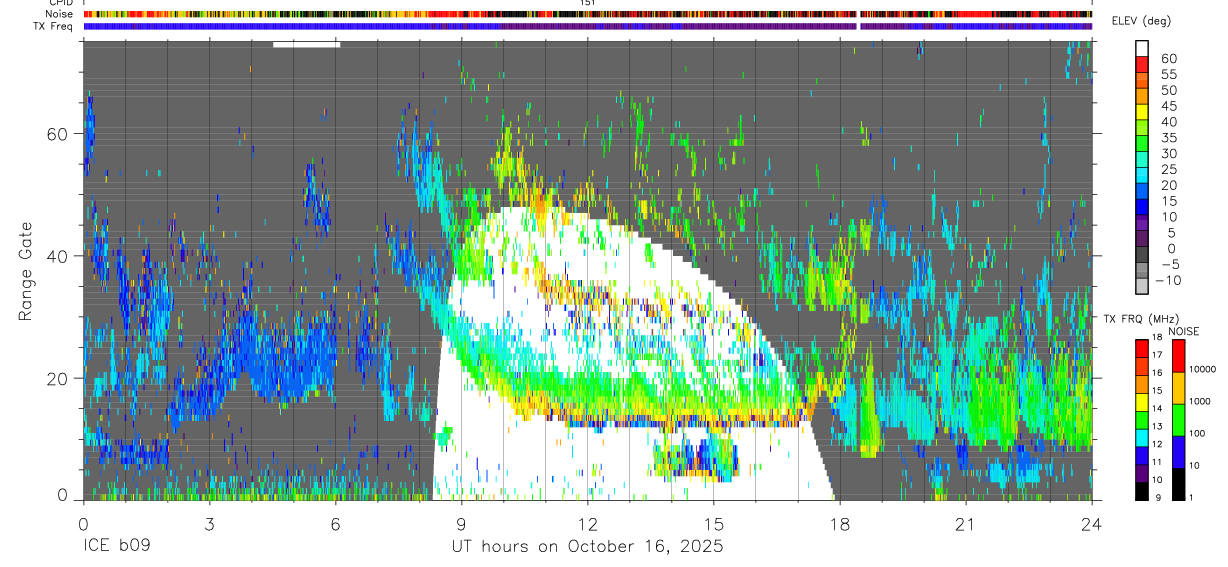Pick the orange 1000–10000 noise swatch

(1177, 387)
